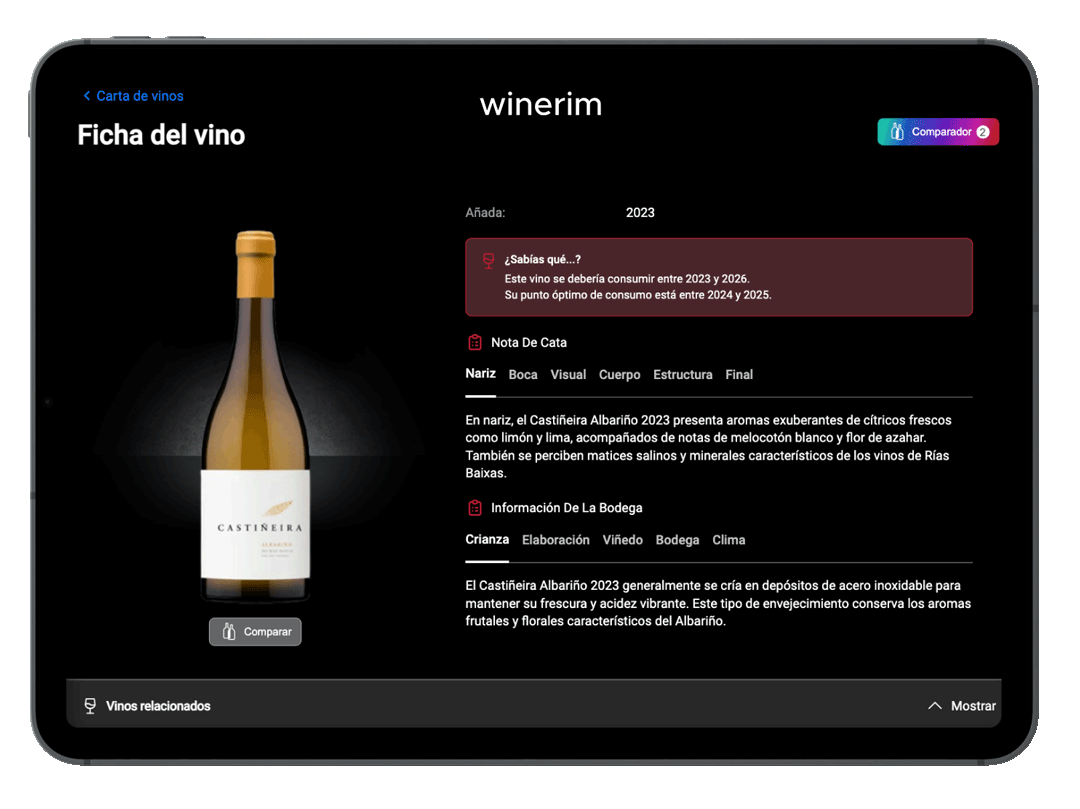Screen dimensions: 1080x809
Task: Switch to the Boca tasting tab
Action: [523, 375]
